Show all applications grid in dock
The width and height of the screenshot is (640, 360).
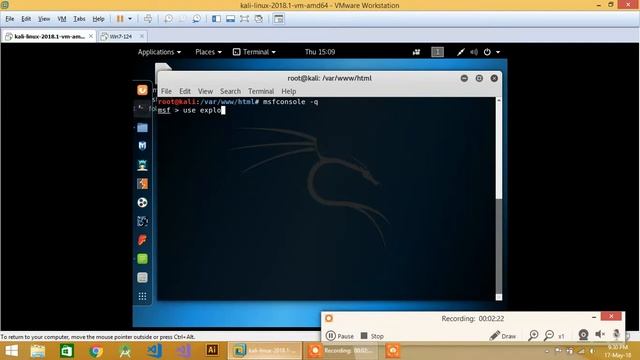click(x=142, y=296)
